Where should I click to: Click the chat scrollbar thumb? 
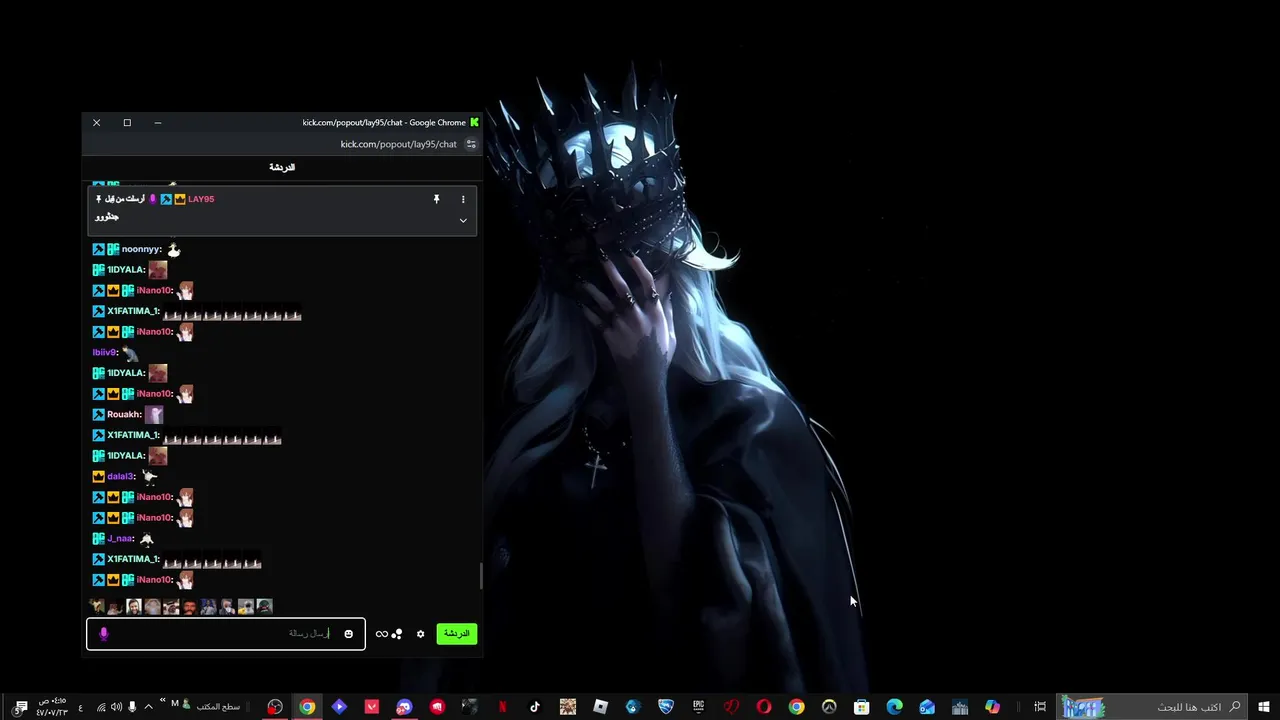coord(480,576)
